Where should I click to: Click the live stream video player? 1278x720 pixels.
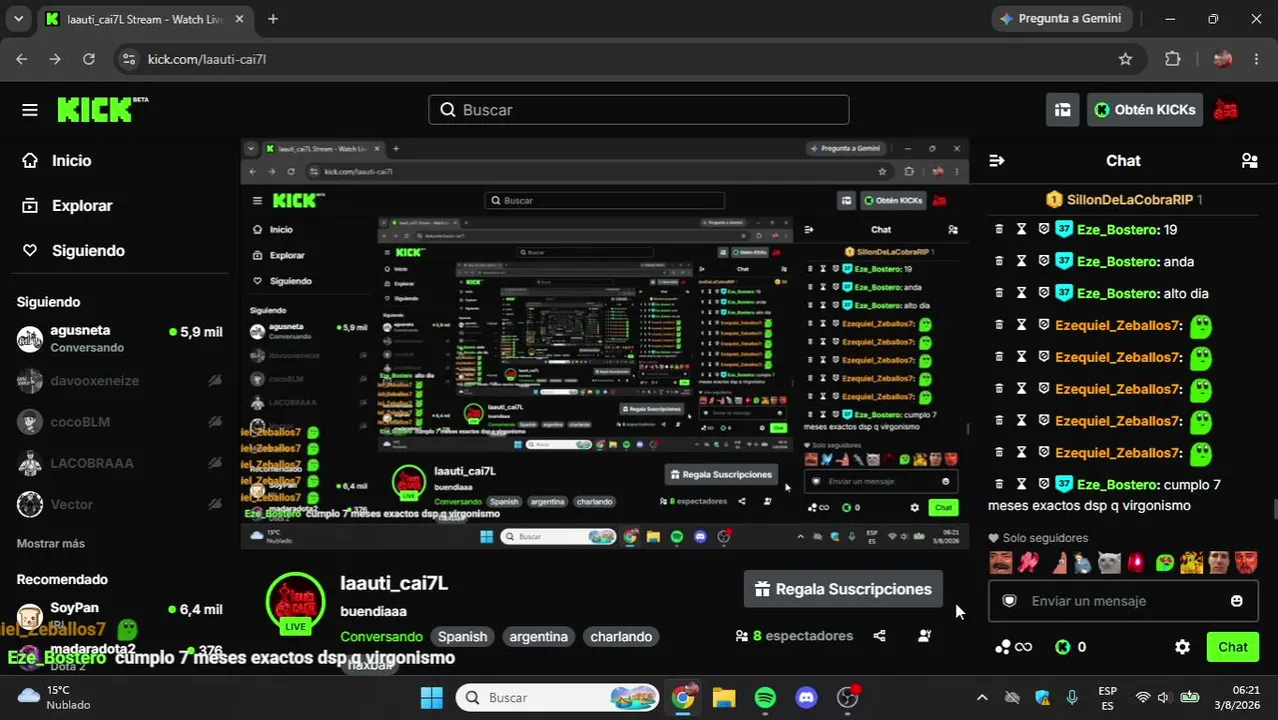coord(604,344)
